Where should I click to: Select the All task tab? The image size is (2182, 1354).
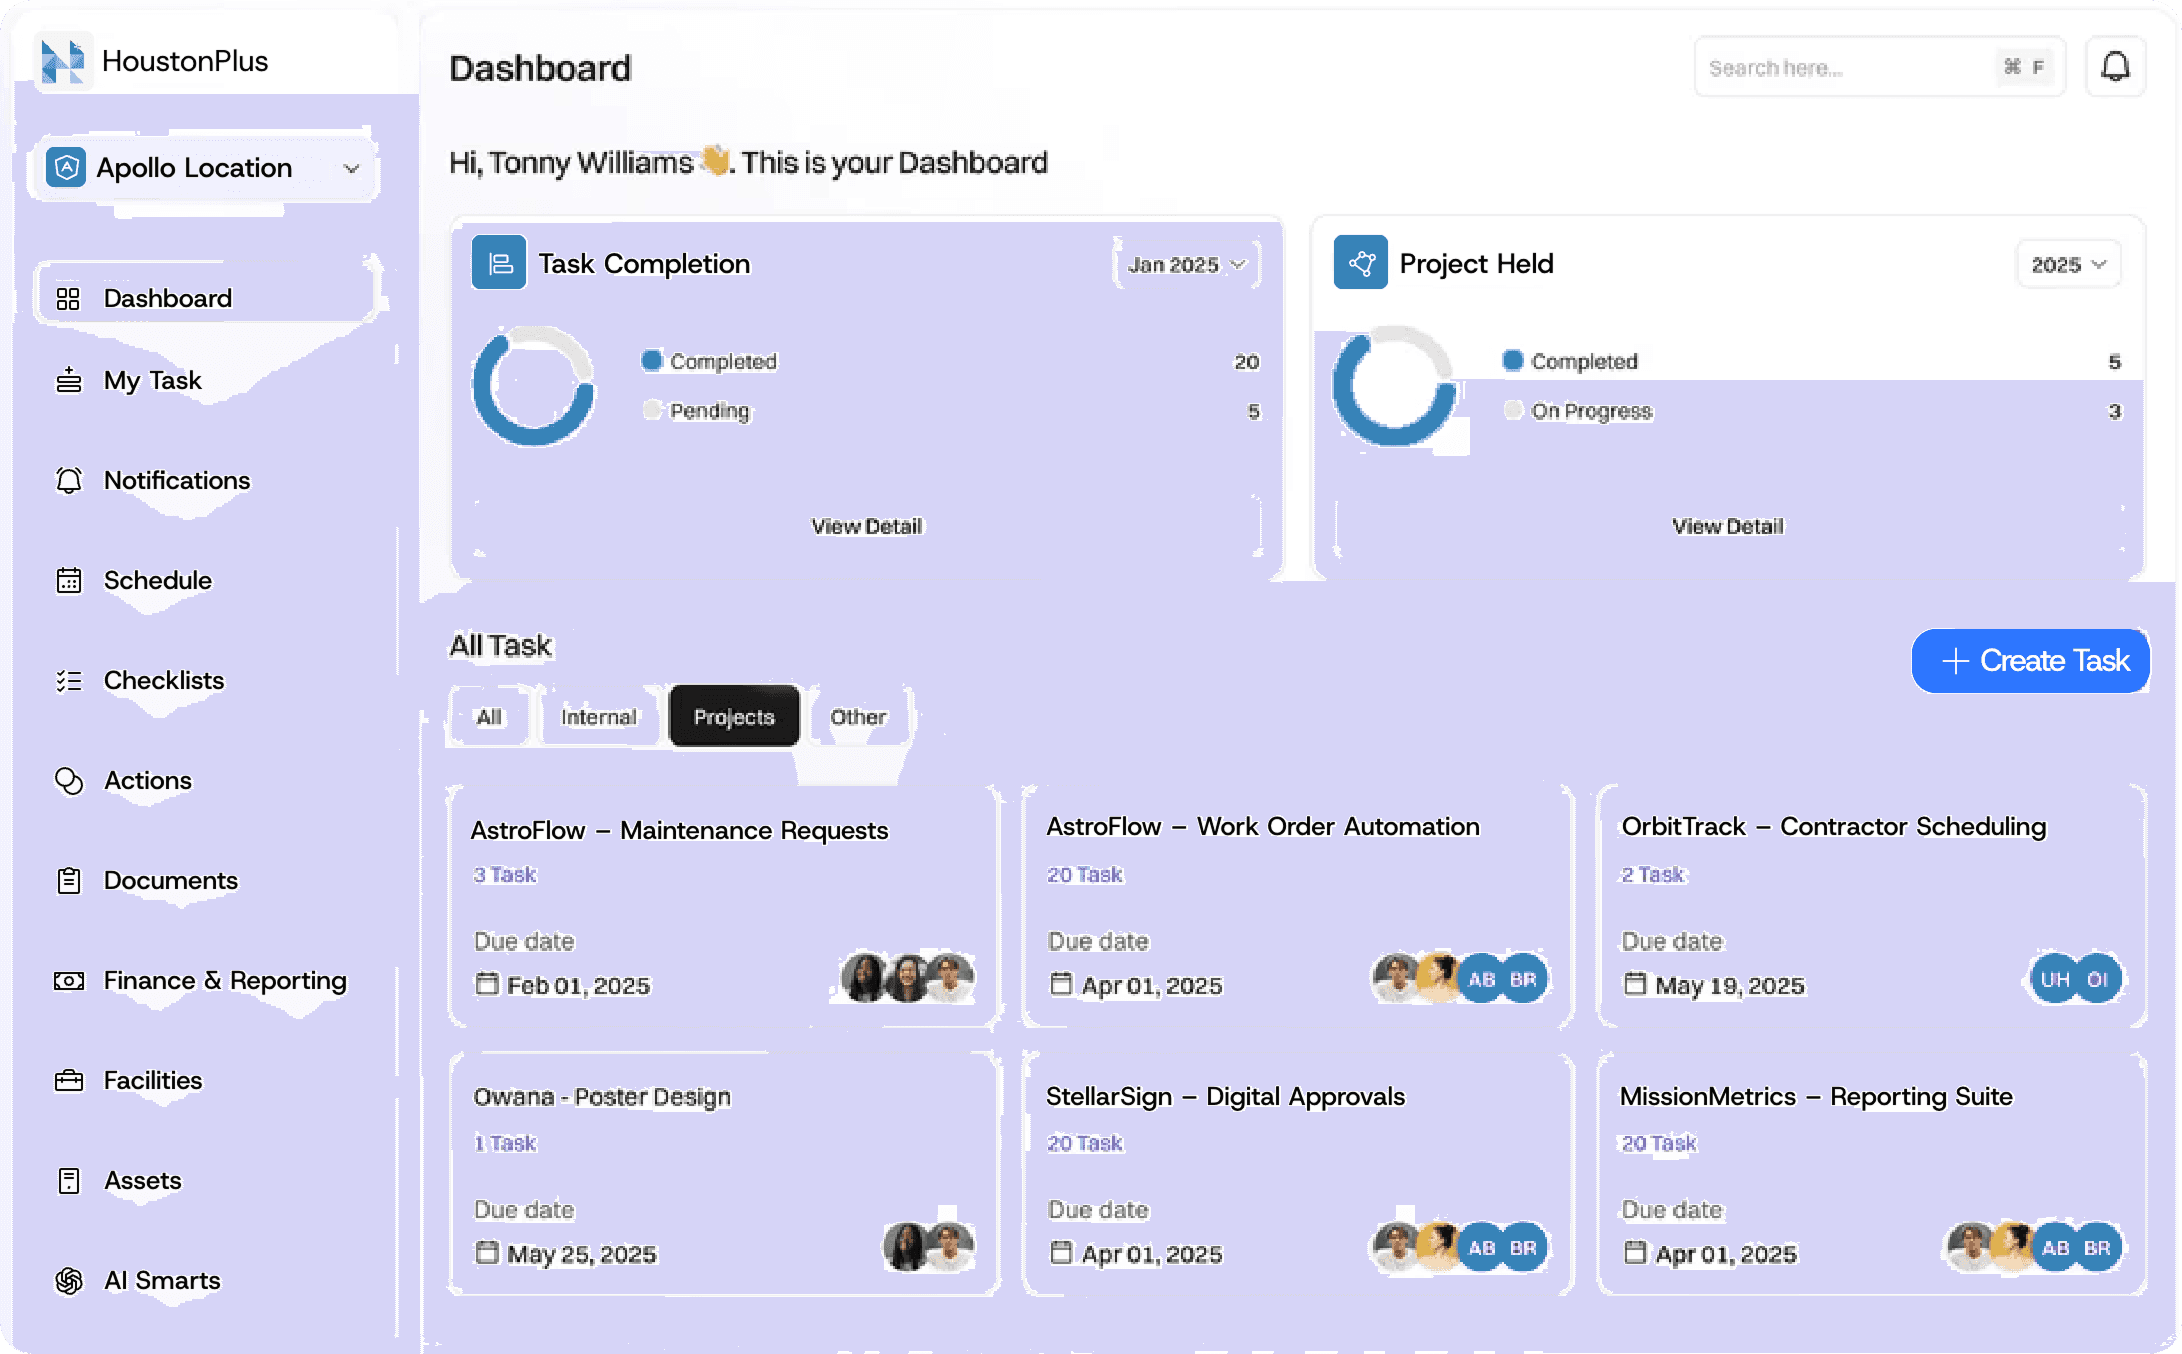[489, 716]
